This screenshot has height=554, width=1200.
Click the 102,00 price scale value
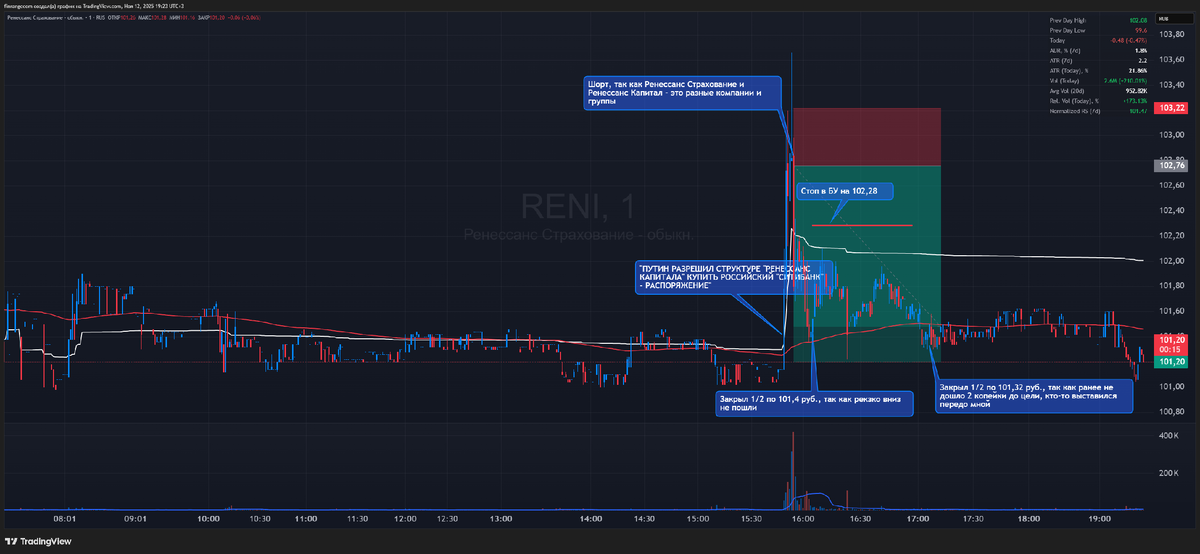(x=1171, y=260)
